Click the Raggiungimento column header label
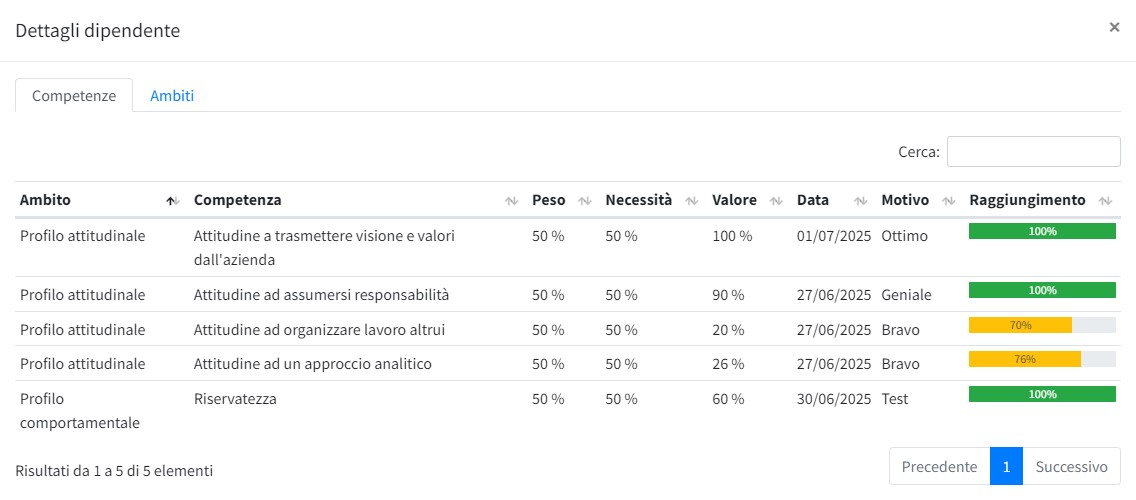This screenshot has width=1136, height=500. [1027, 200]
